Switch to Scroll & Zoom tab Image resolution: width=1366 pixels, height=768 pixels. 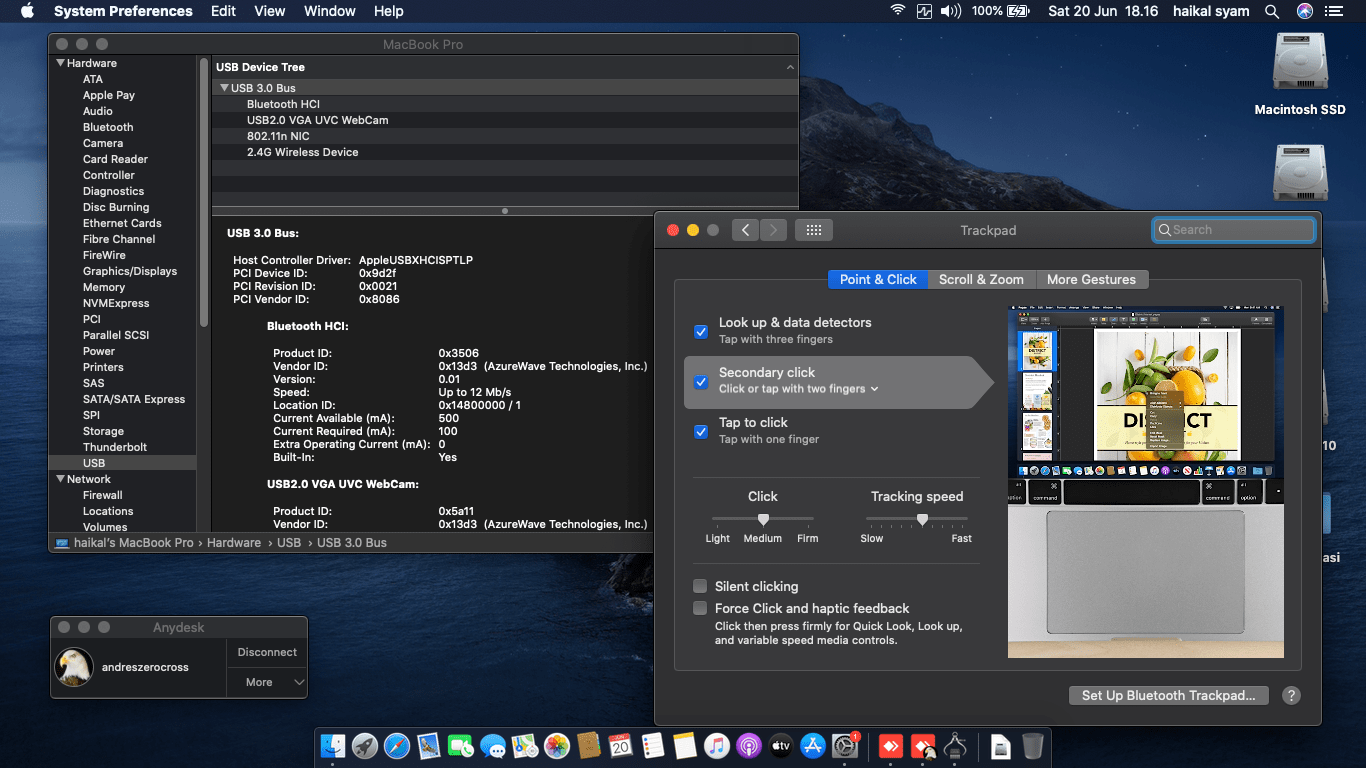click(981, 280)
